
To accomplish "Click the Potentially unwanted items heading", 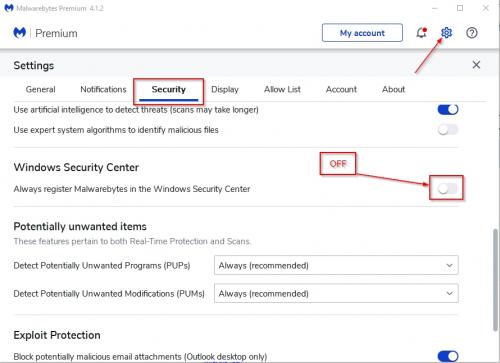I will pyautogui.click(x=80, y=227).
